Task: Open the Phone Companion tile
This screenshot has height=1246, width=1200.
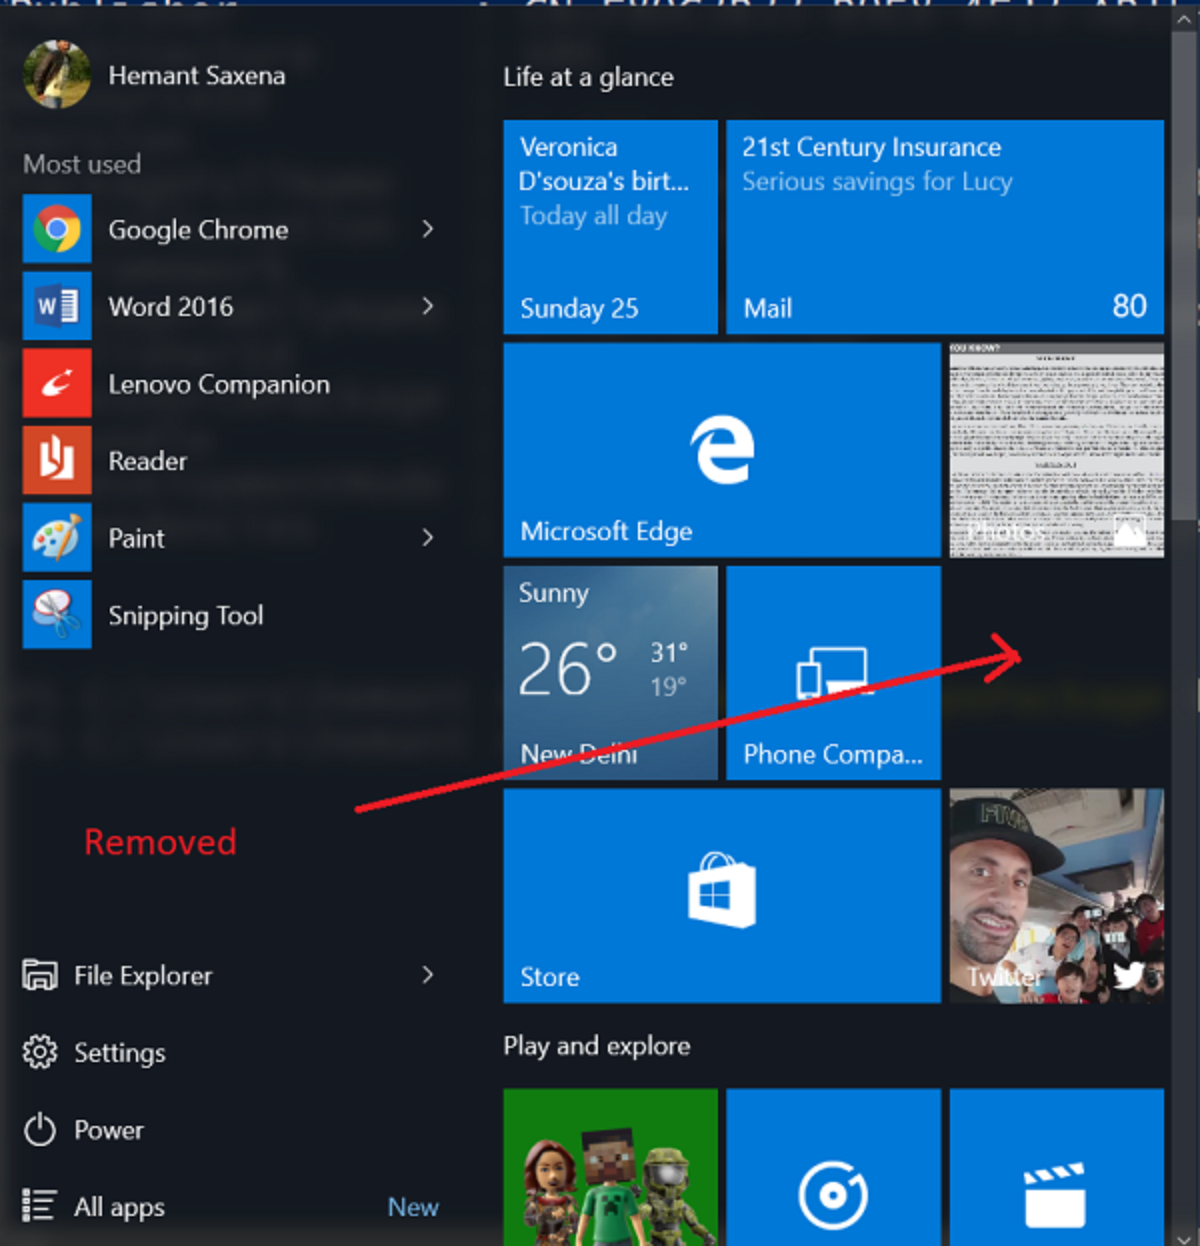Action: (833, 673)
